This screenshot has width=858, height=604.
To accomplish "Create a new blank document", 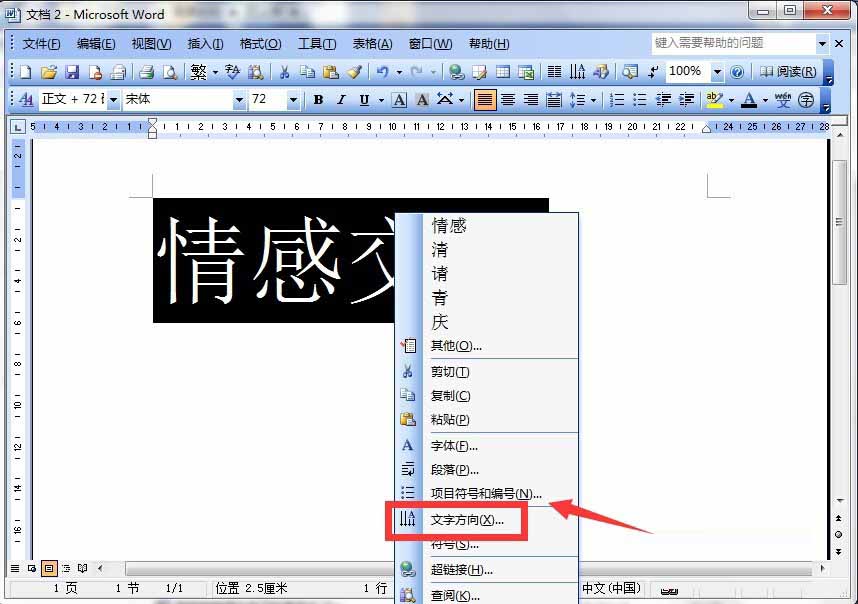I will click(x=26, y=72).
